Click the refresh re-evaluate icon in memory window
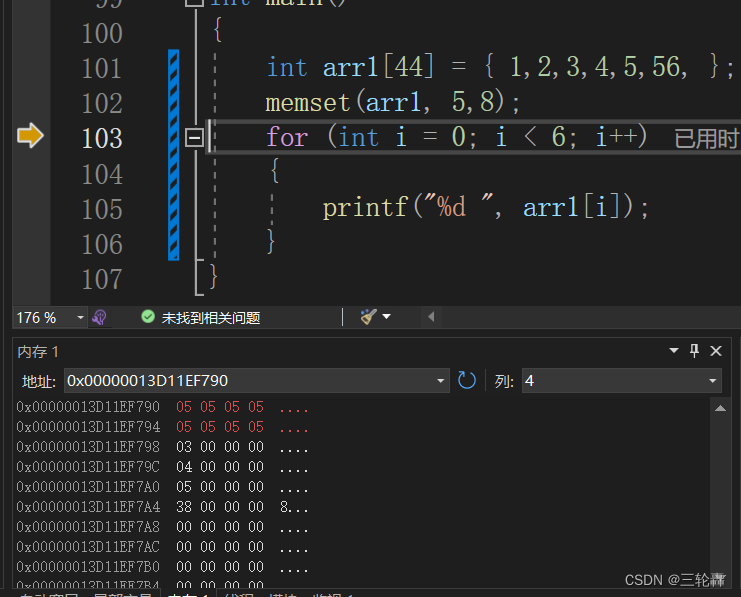The width and height of the screenshot is (741, 597). (467, 380)
